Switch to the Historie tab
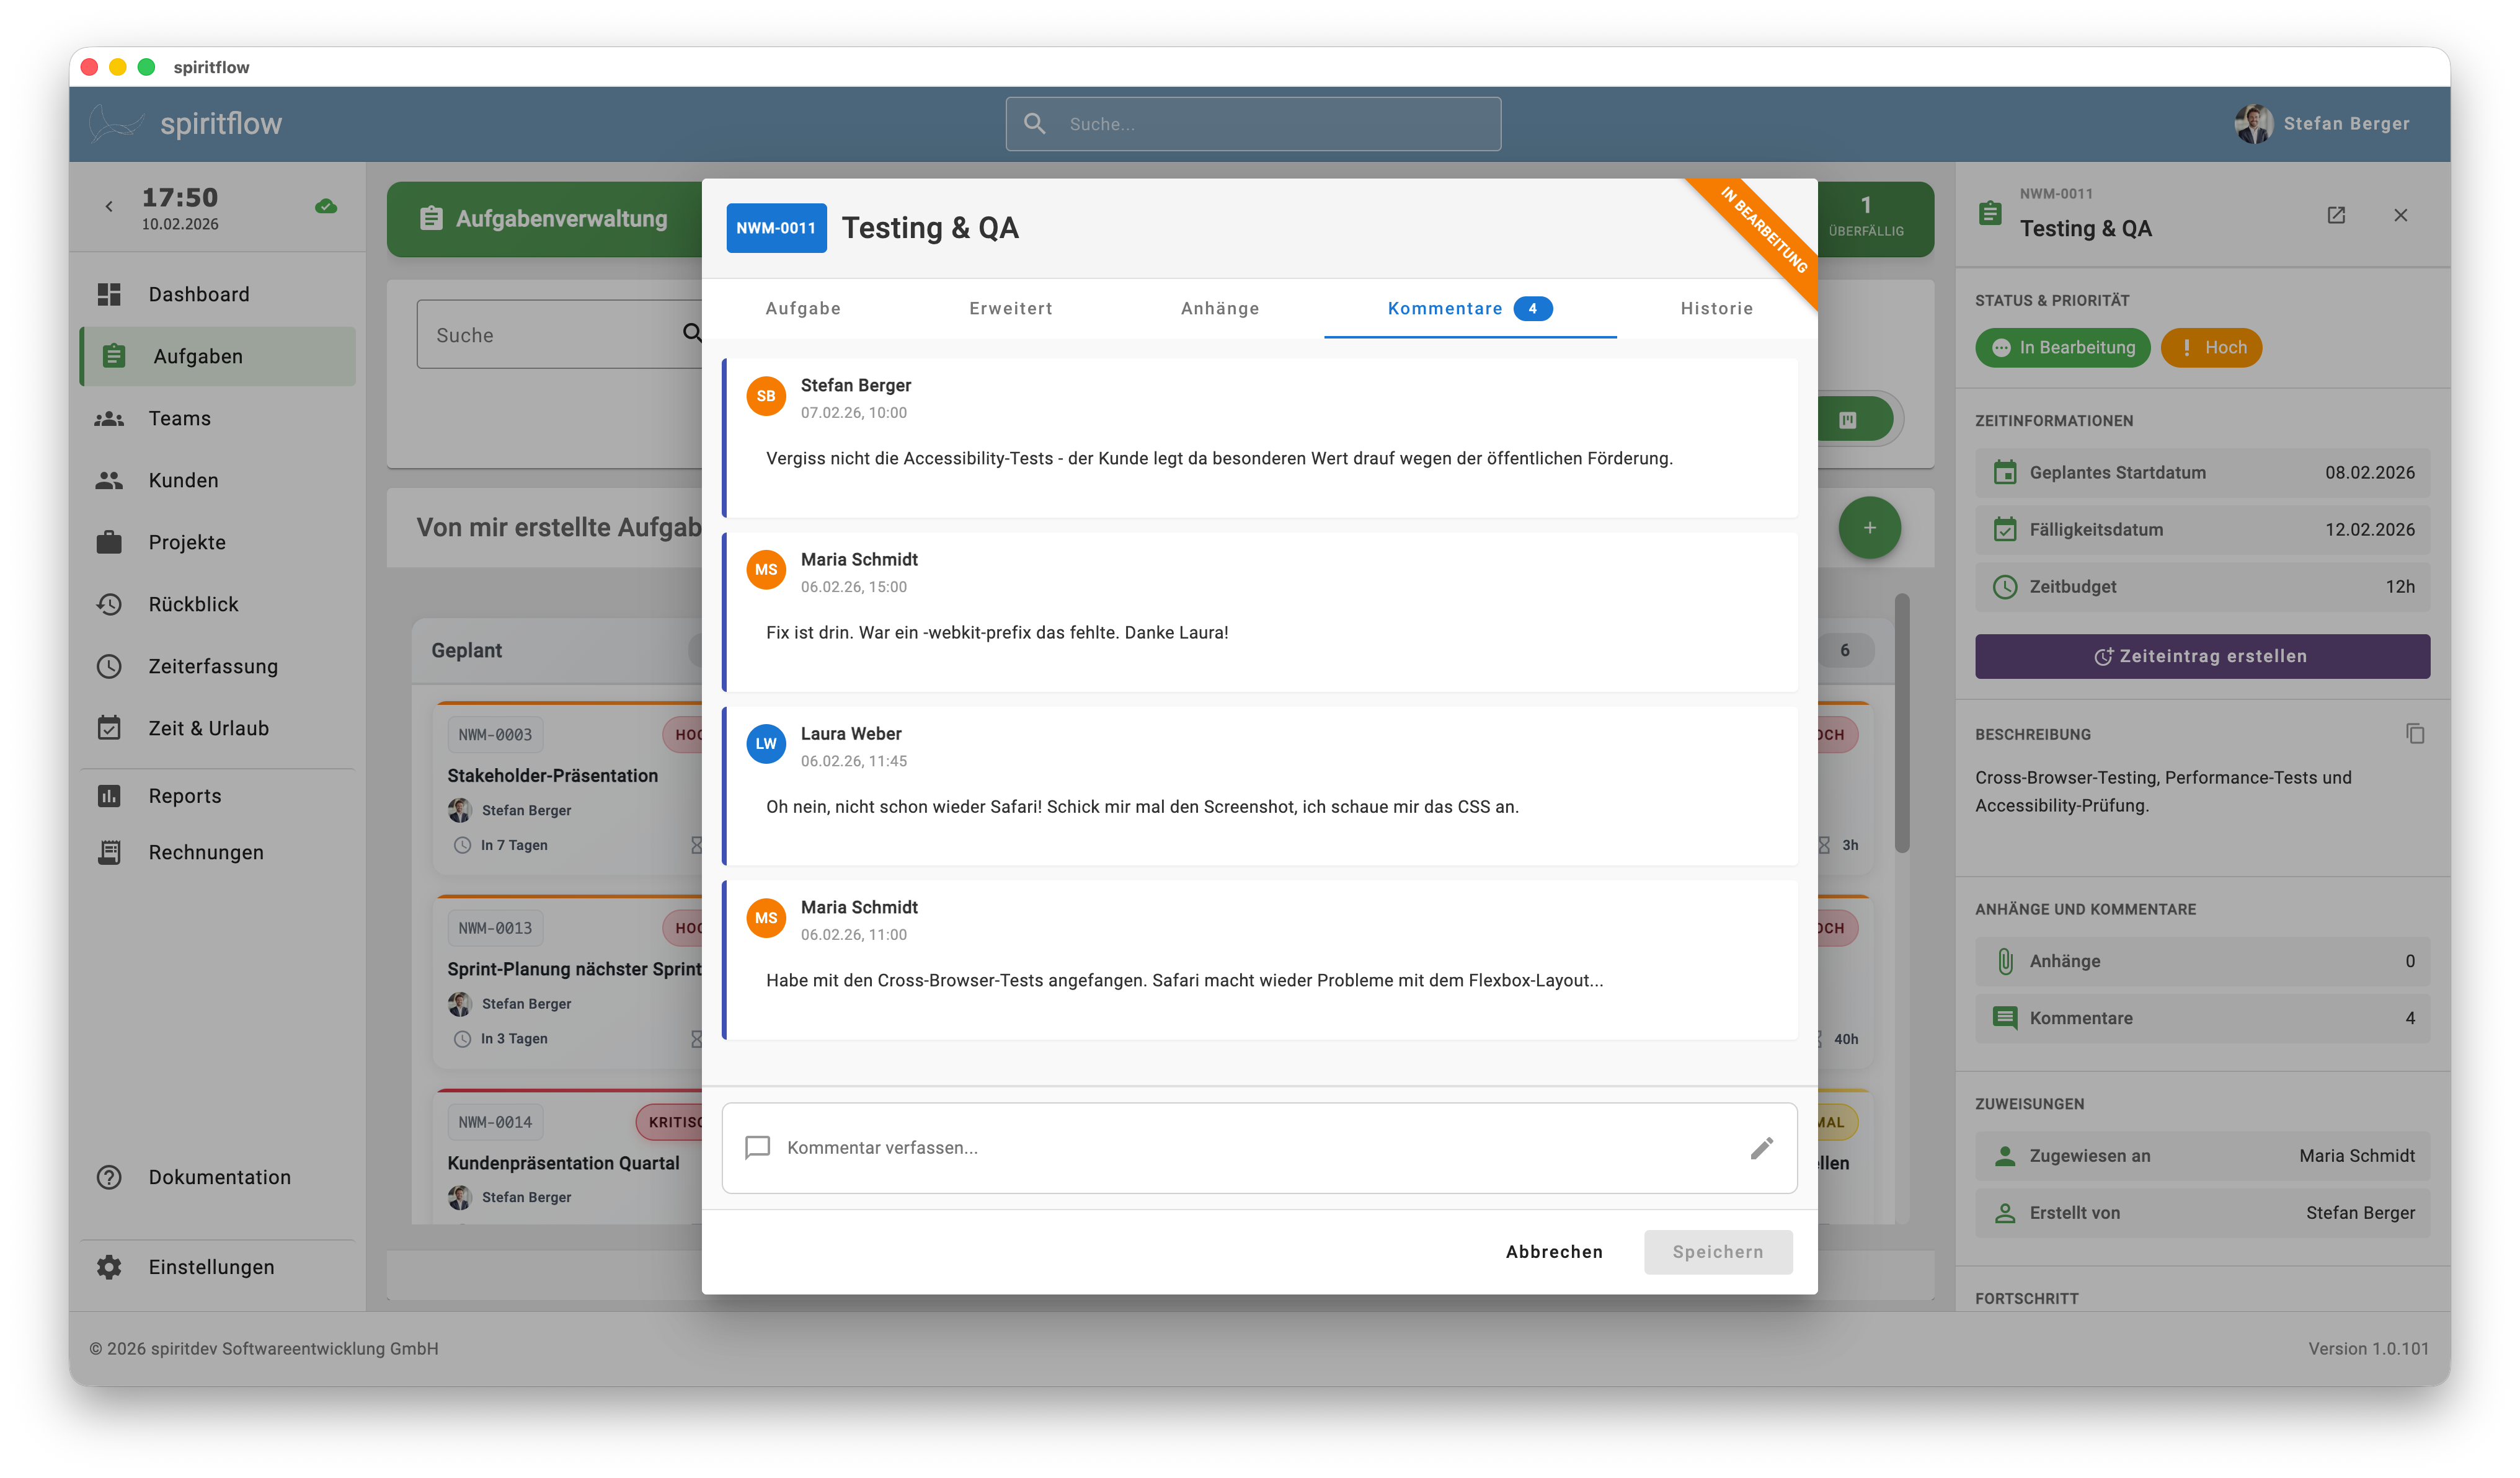Image resolution: width=2520 pixels, height=1478 pixels. [1716, 309]
